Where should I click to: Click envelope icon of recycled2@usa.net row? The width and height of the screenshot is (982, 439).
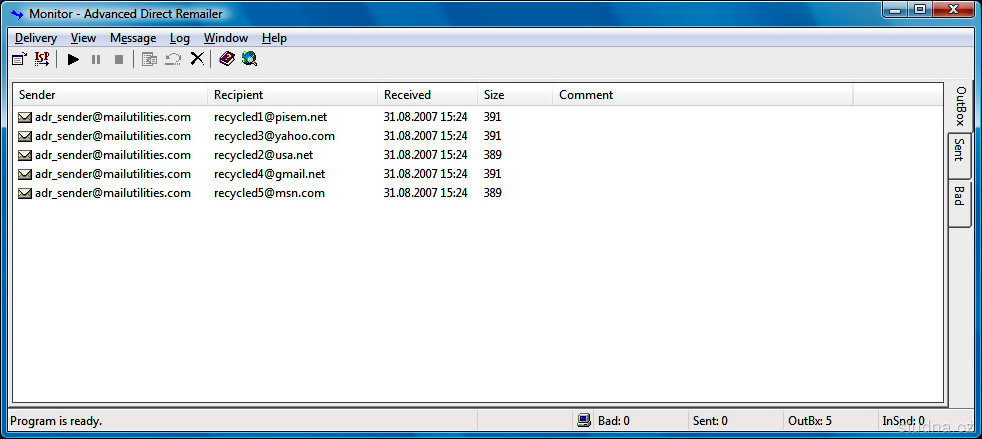click(x=24, y=155)
